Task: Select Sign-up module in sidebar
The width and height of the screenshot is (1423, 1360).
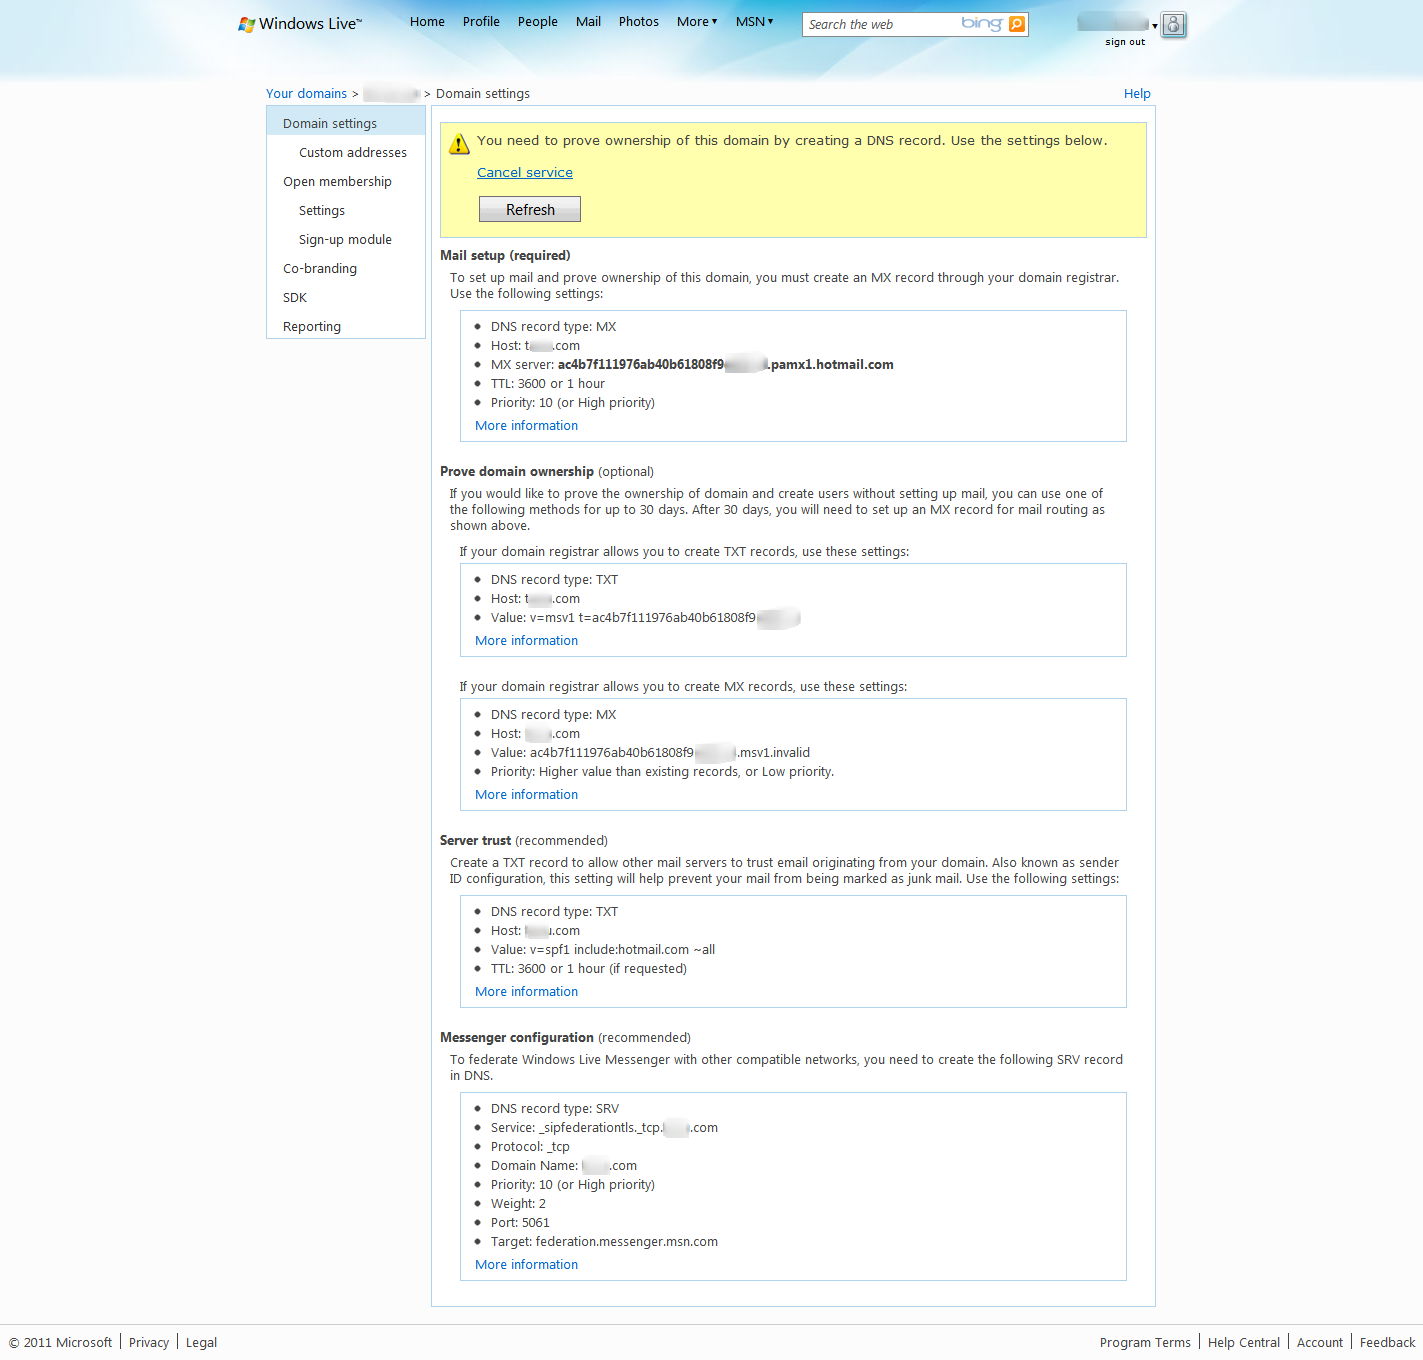Action: pyautogui.click(x=345, y=239)
